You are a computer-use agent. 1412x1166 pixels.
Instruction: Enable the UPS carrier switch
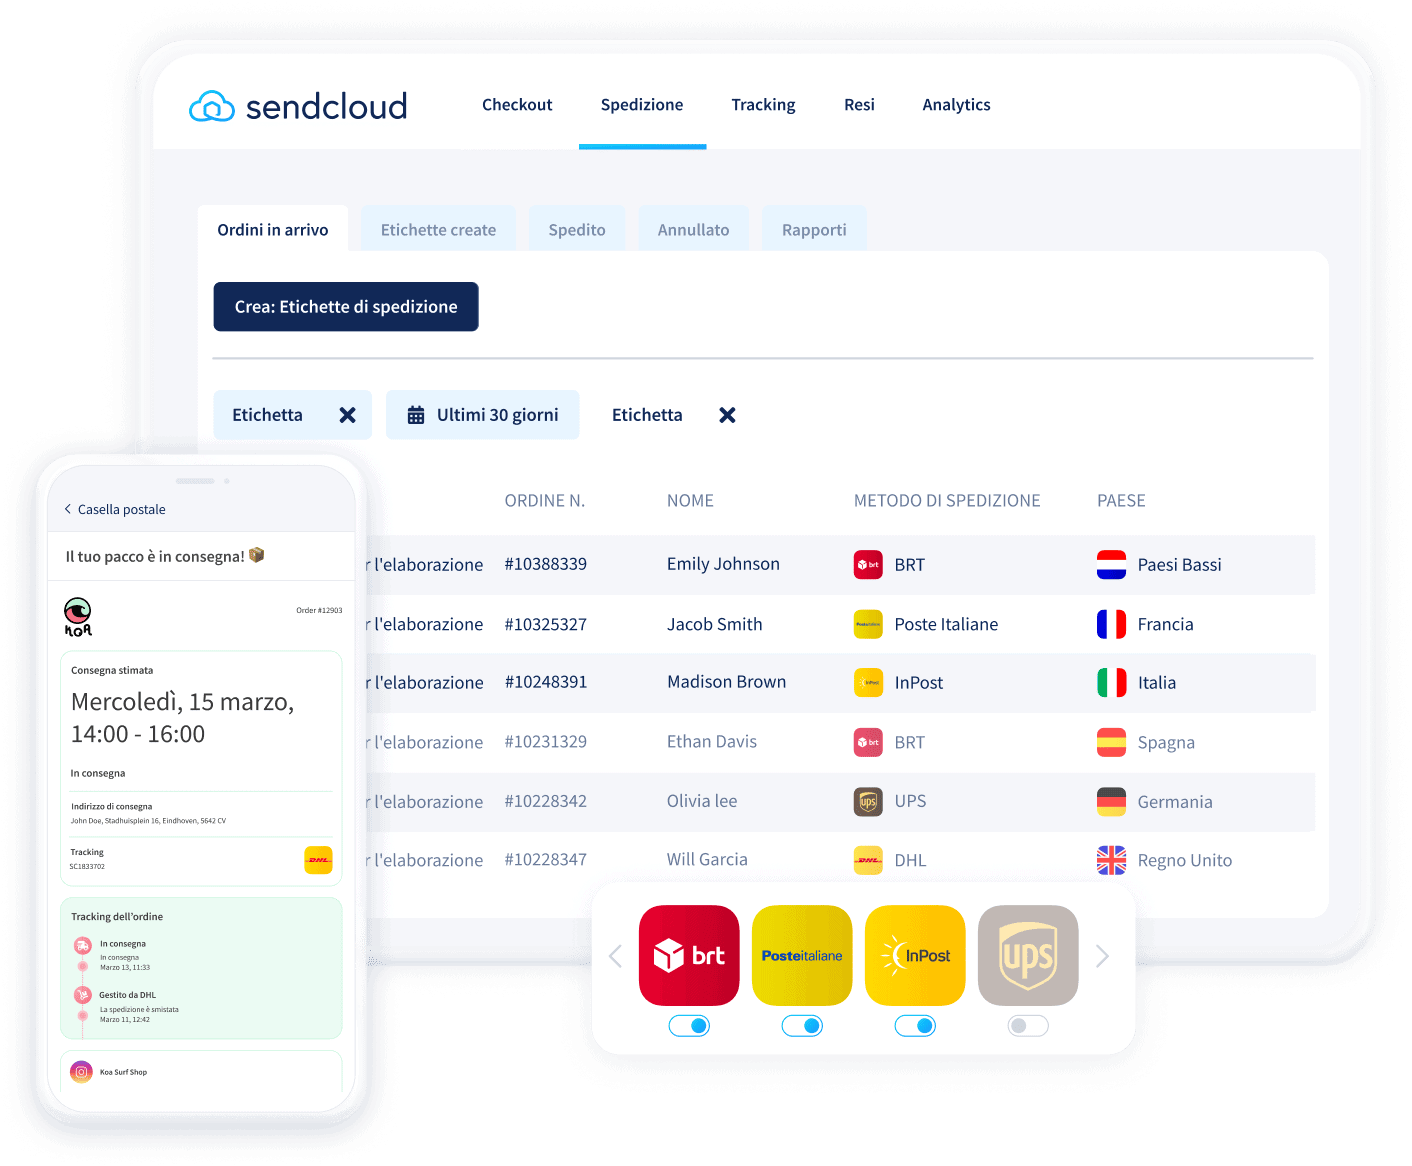[x=1028, y=1025]
